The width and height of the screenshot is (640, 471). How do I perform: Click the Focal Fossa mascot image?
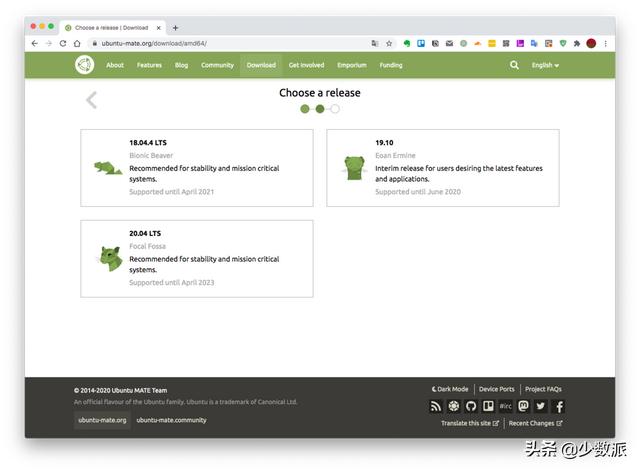tap(111, 258)
